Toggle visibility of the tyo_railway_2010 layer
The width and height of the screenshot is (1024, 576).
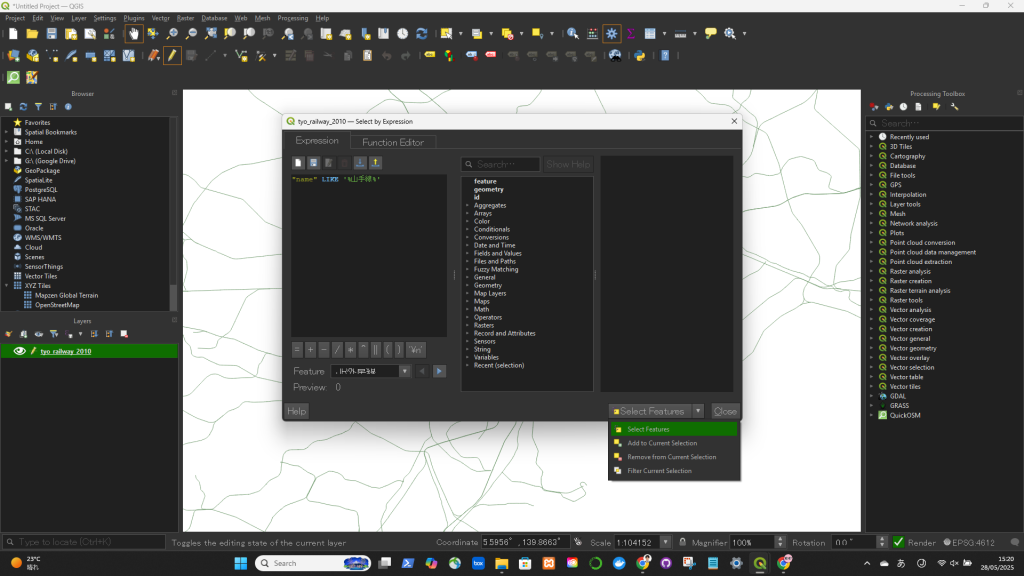pyautogui.click(x=19, y=351)
